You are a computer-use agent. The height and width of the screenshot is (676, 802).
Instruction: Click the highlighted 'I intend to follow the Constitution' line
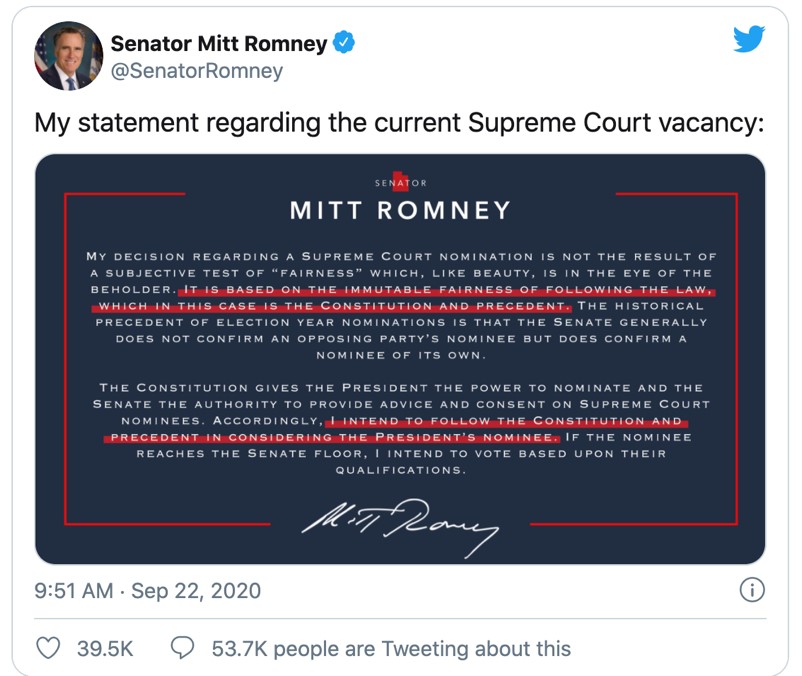coord(396,429)
